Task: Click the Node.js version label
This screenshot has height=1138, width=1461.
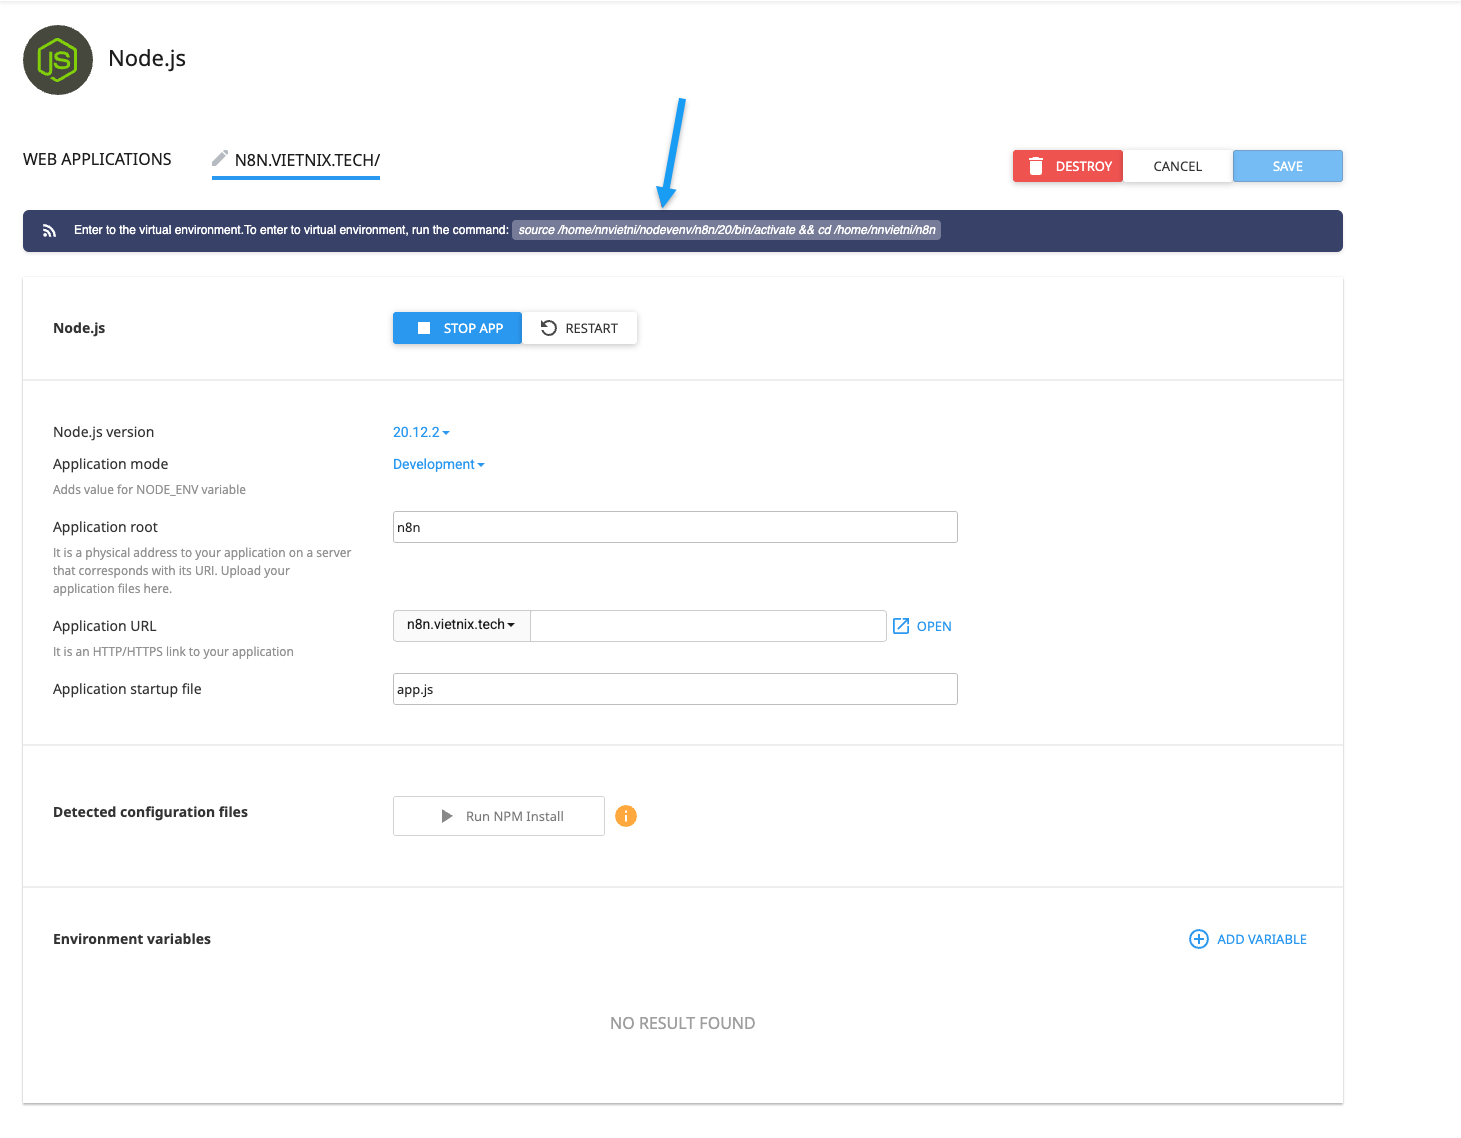Action: pos(103,432)
